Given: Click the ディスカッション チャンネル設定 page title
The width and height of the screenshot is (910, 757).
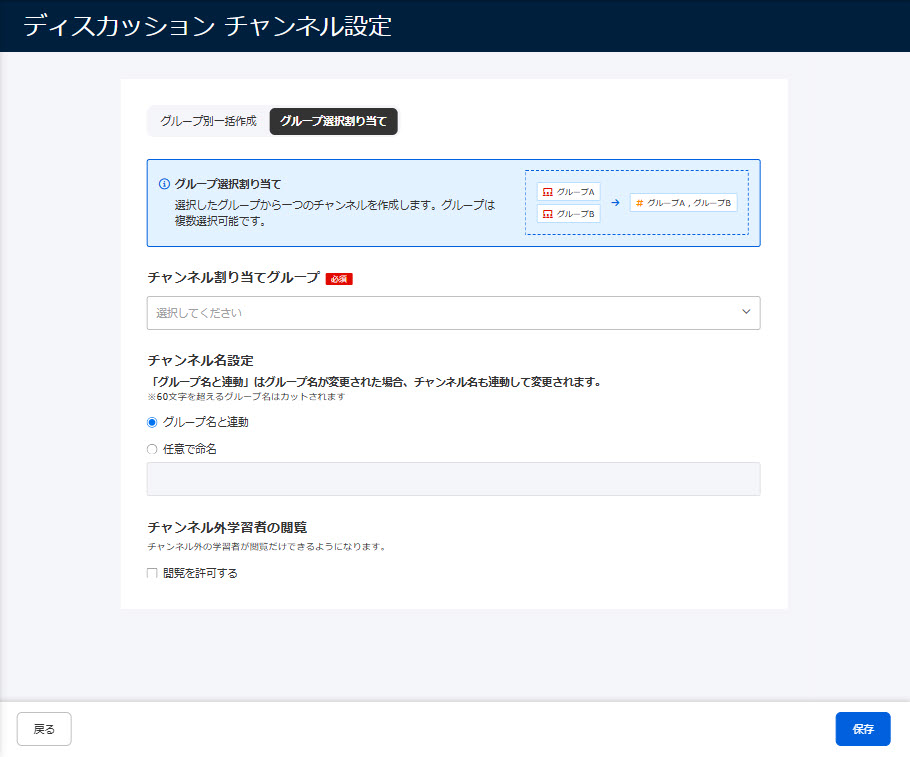Looking at the screenshot, I should click(207, 27).
